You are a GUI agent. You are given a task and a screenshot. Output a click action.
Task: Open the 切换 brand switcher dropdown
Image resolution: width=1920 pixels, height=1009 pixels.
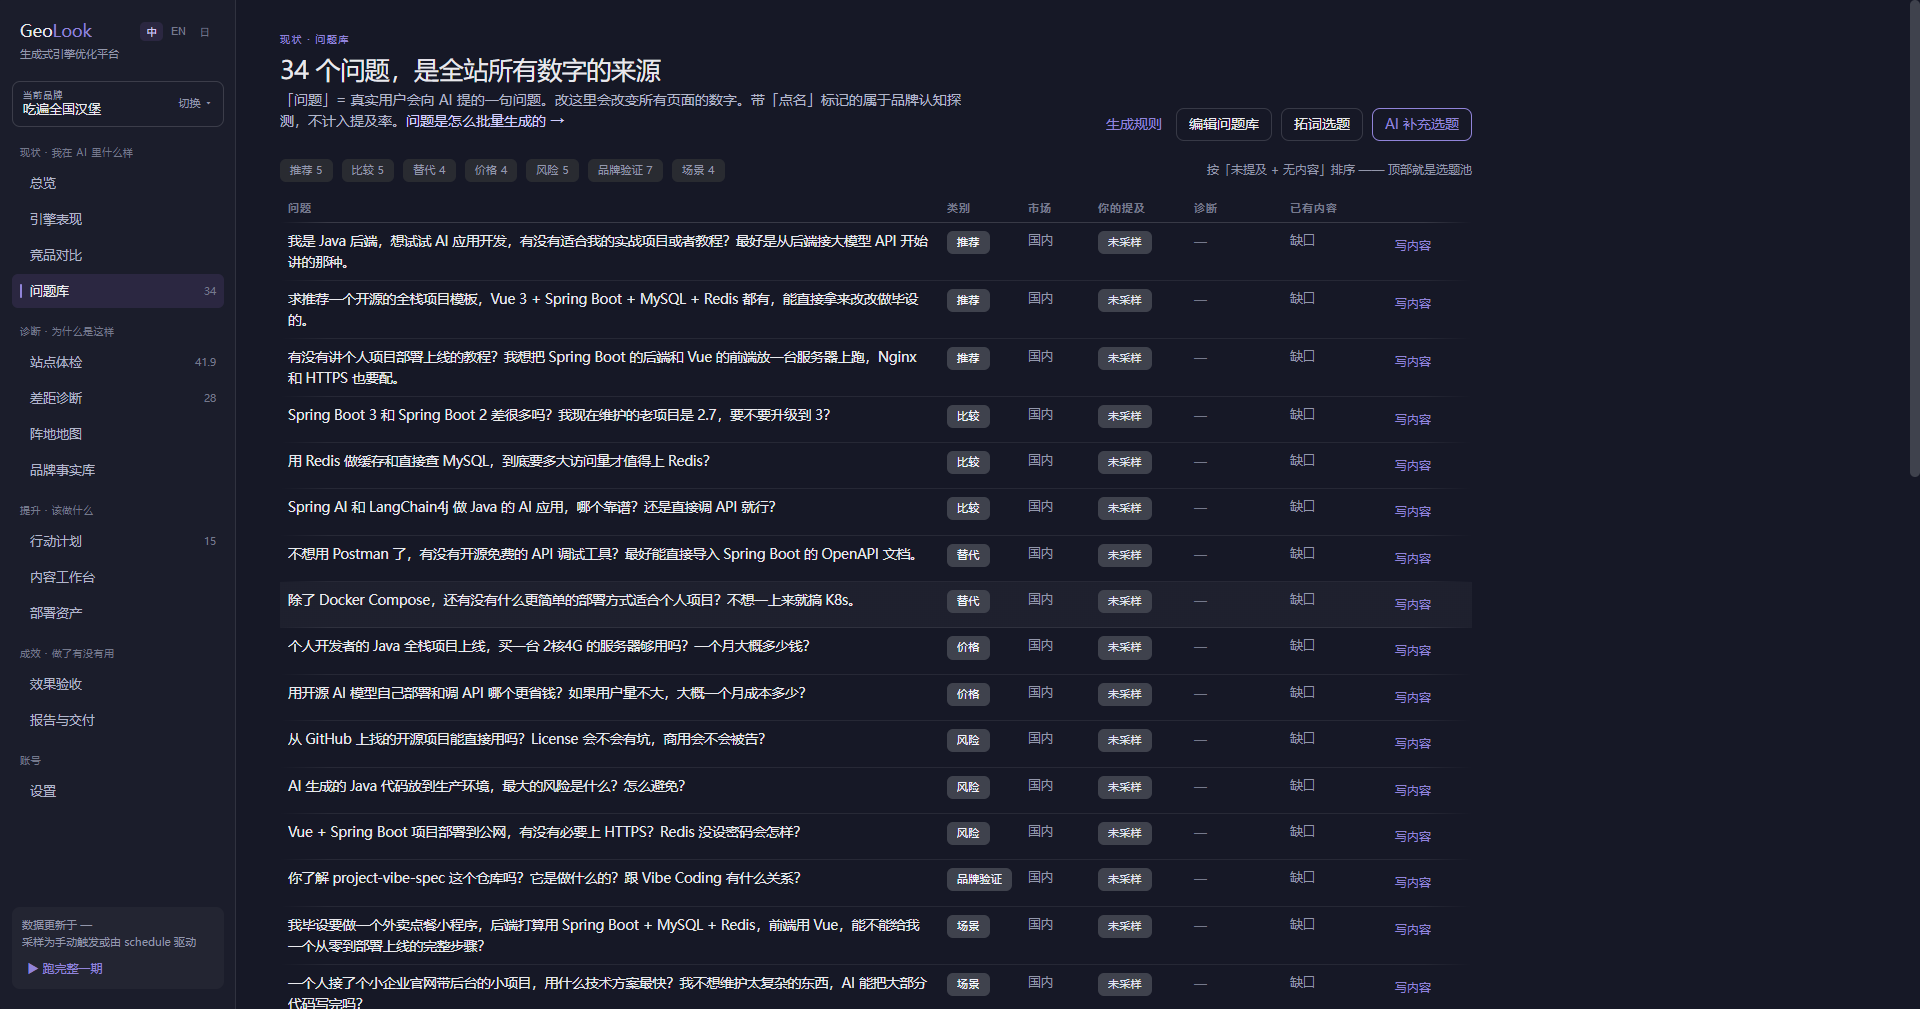195,103
